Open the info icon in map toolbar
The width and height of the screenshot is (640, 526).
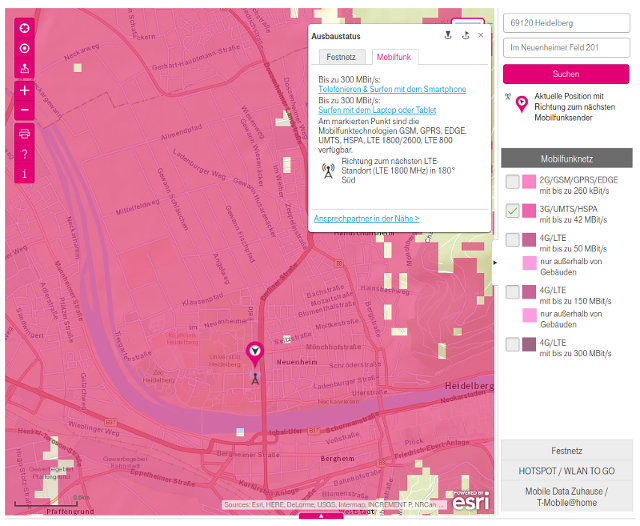pos(25,174)
